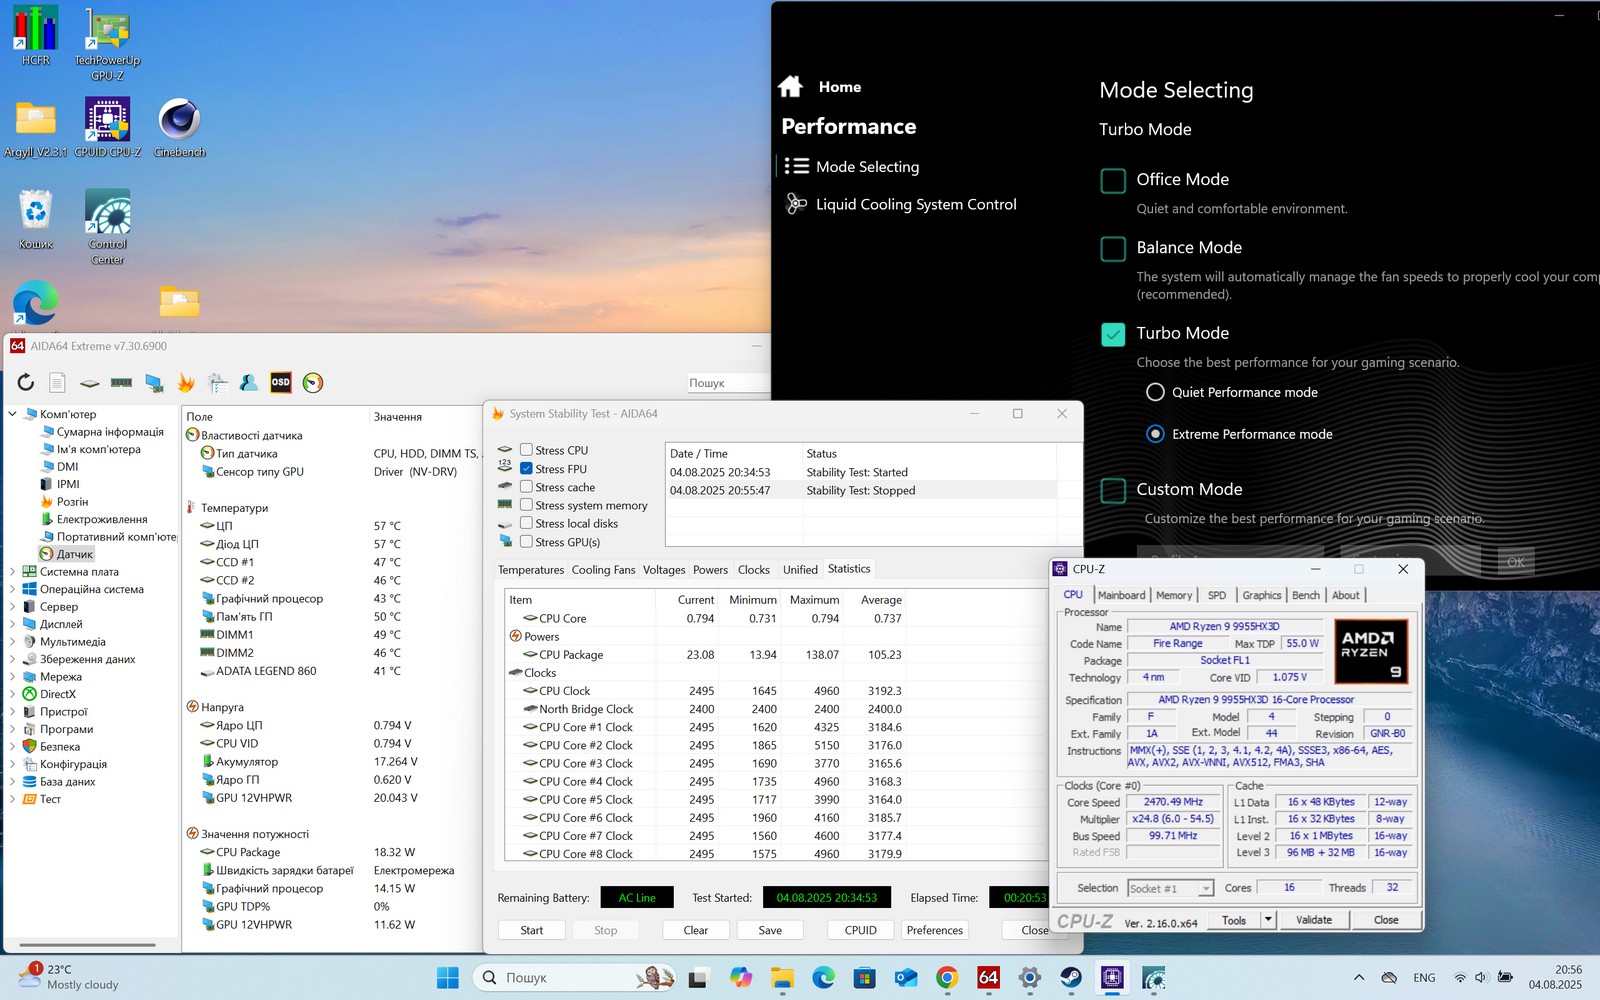Enable the Stress CPU checkbox
Image resolution: width=1600 pixels, height=1000 pixels.
tap(526, 450)
